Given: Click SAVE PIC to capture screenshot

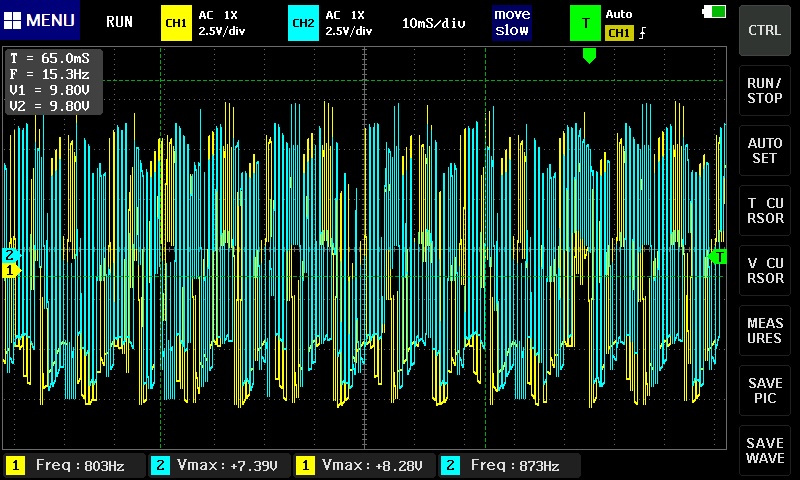Looking at the screenshot, I should (765, 391).
